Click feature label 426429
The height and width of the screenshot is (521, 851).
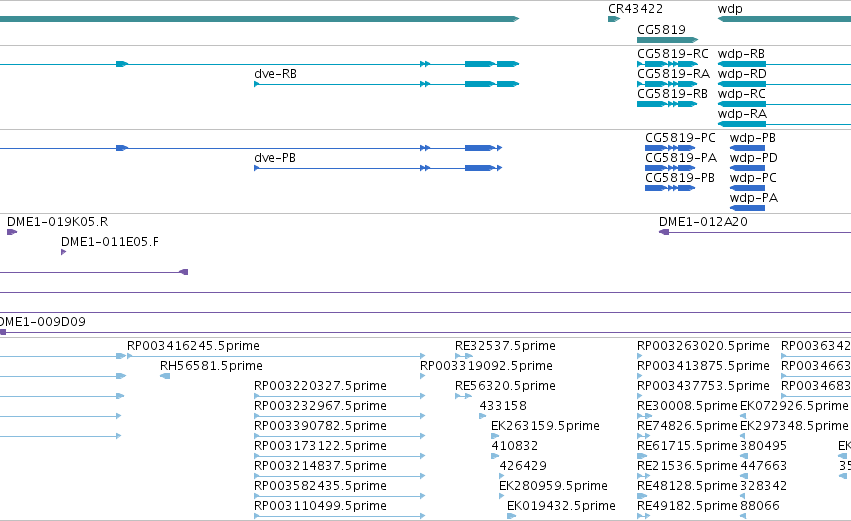pos(523,466)
